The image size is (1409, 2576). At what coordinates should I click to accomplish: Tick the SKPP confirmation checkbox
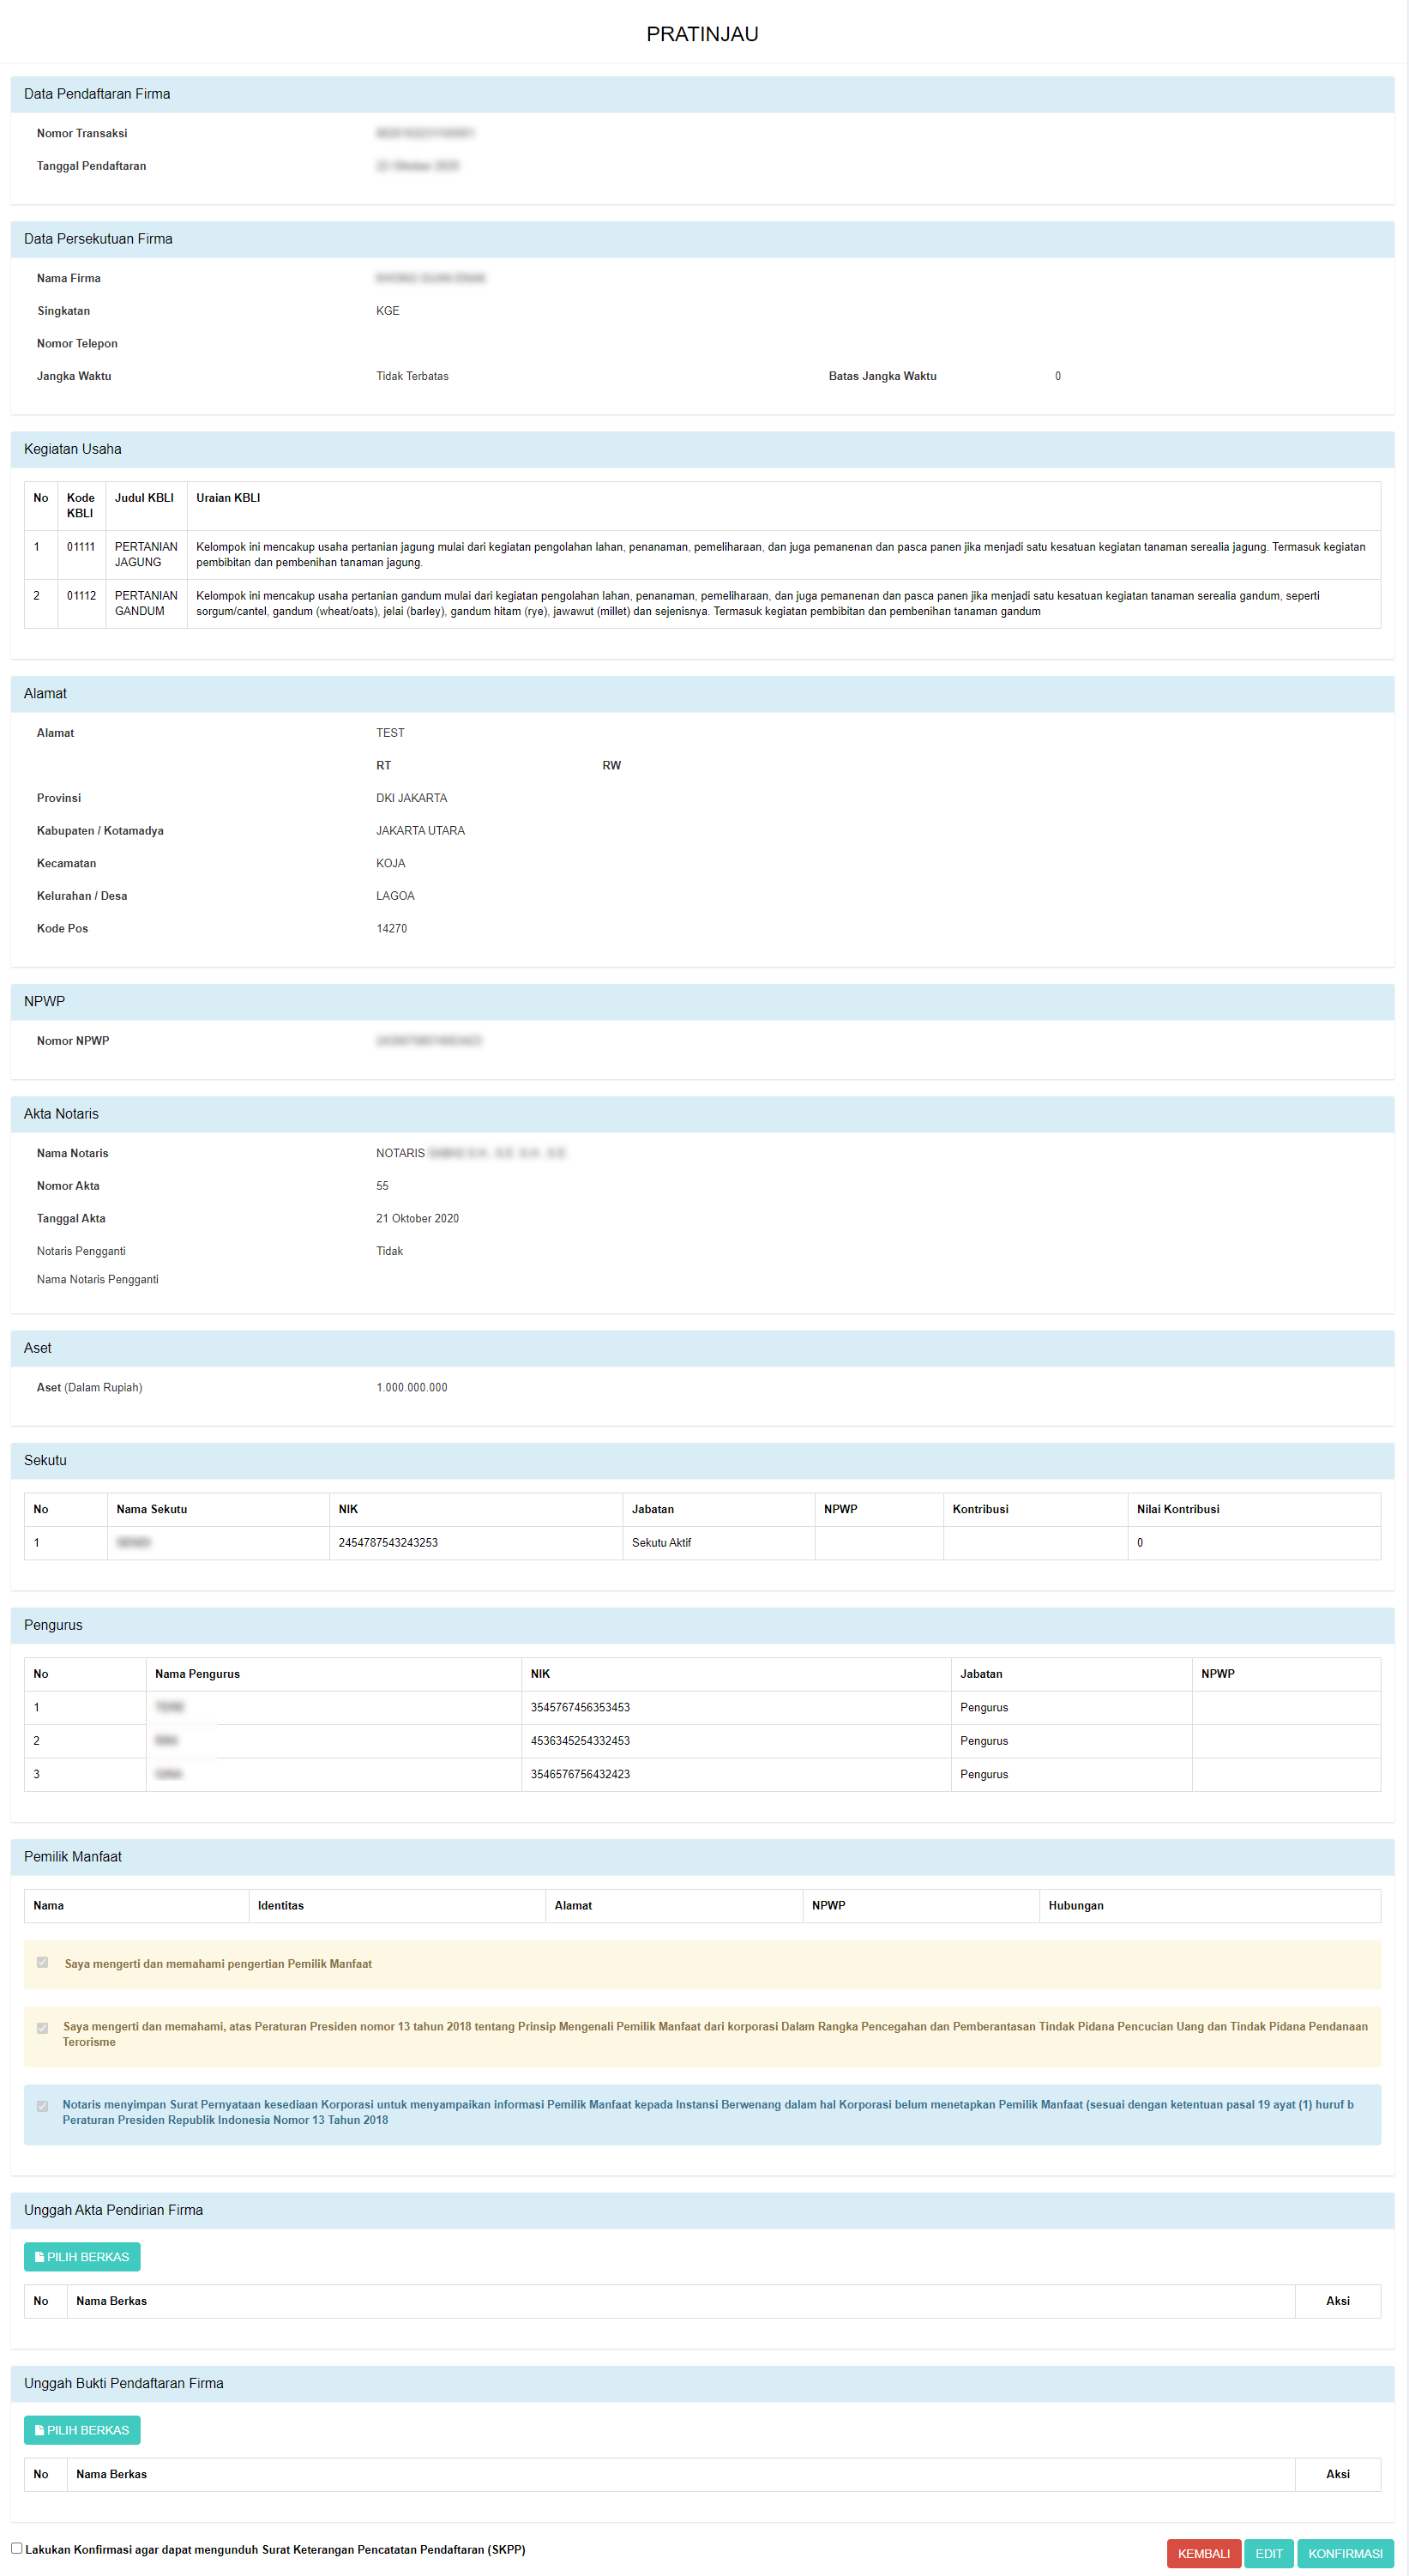(17, 2548)
